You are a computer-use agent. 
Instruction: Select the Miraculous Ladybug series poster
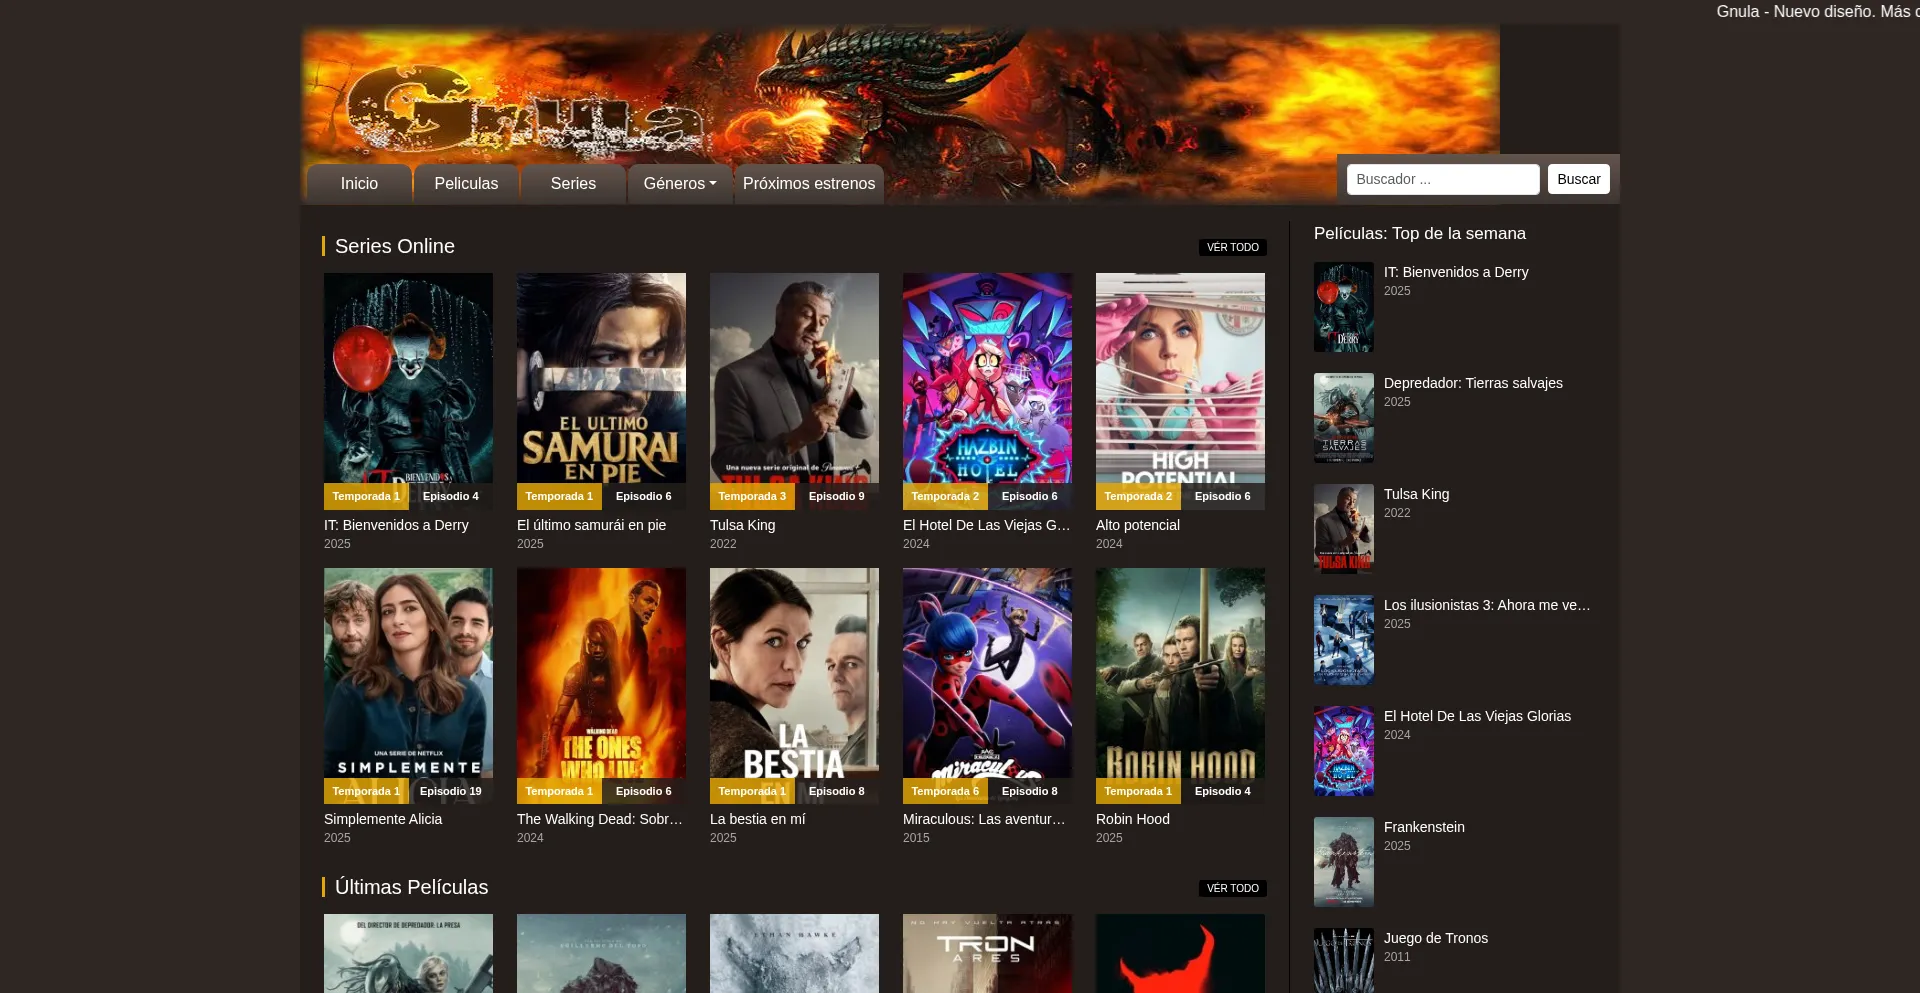point(987,675)
